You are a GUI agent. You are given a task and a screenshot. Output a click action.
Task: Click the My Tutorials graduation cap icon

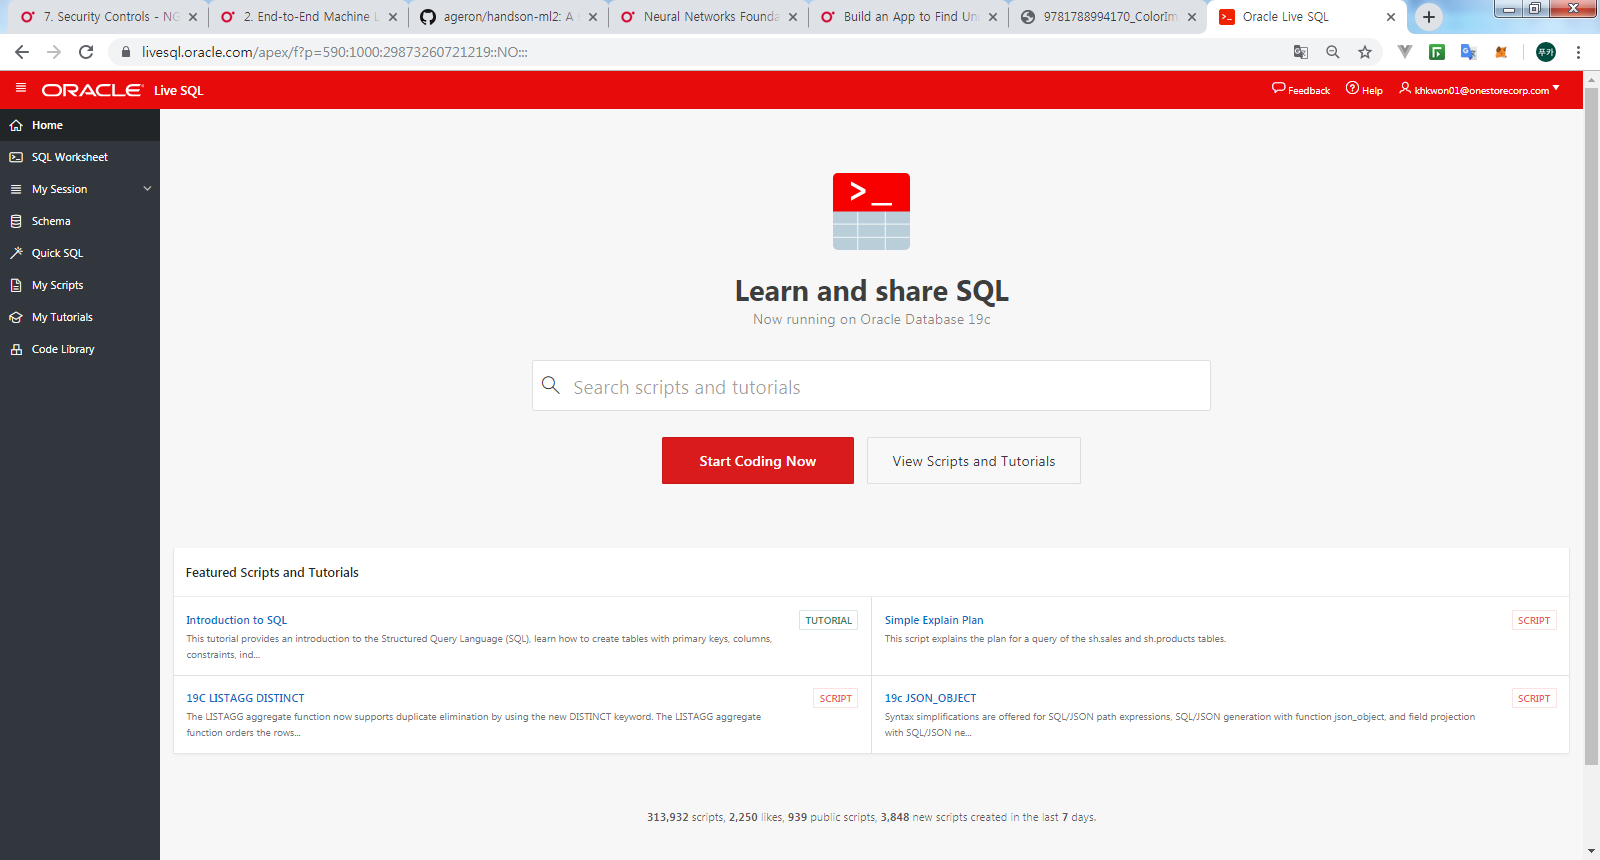coord(16,317)
